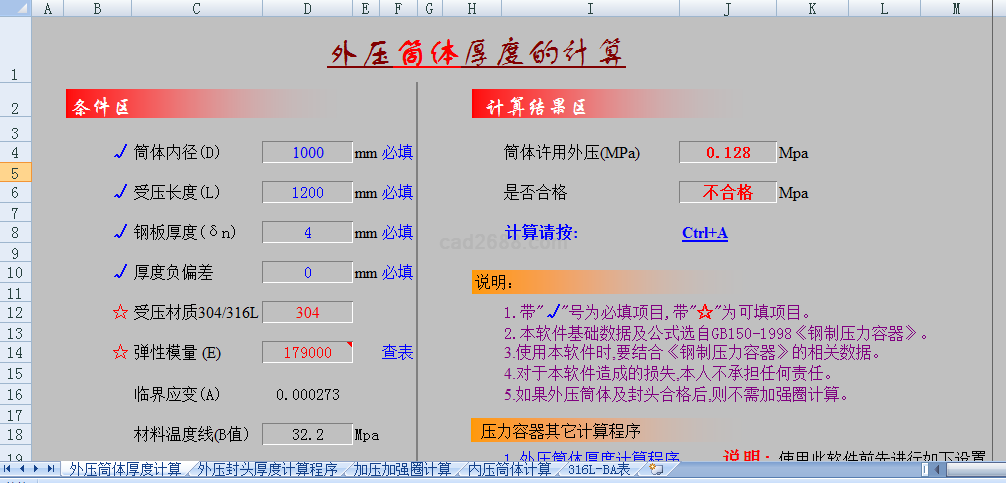Image resolution: width=1006 pixels, height=483 pixels.
Task: Select the 内压筒体计算 sheet tab
Action: click(510, 469)
